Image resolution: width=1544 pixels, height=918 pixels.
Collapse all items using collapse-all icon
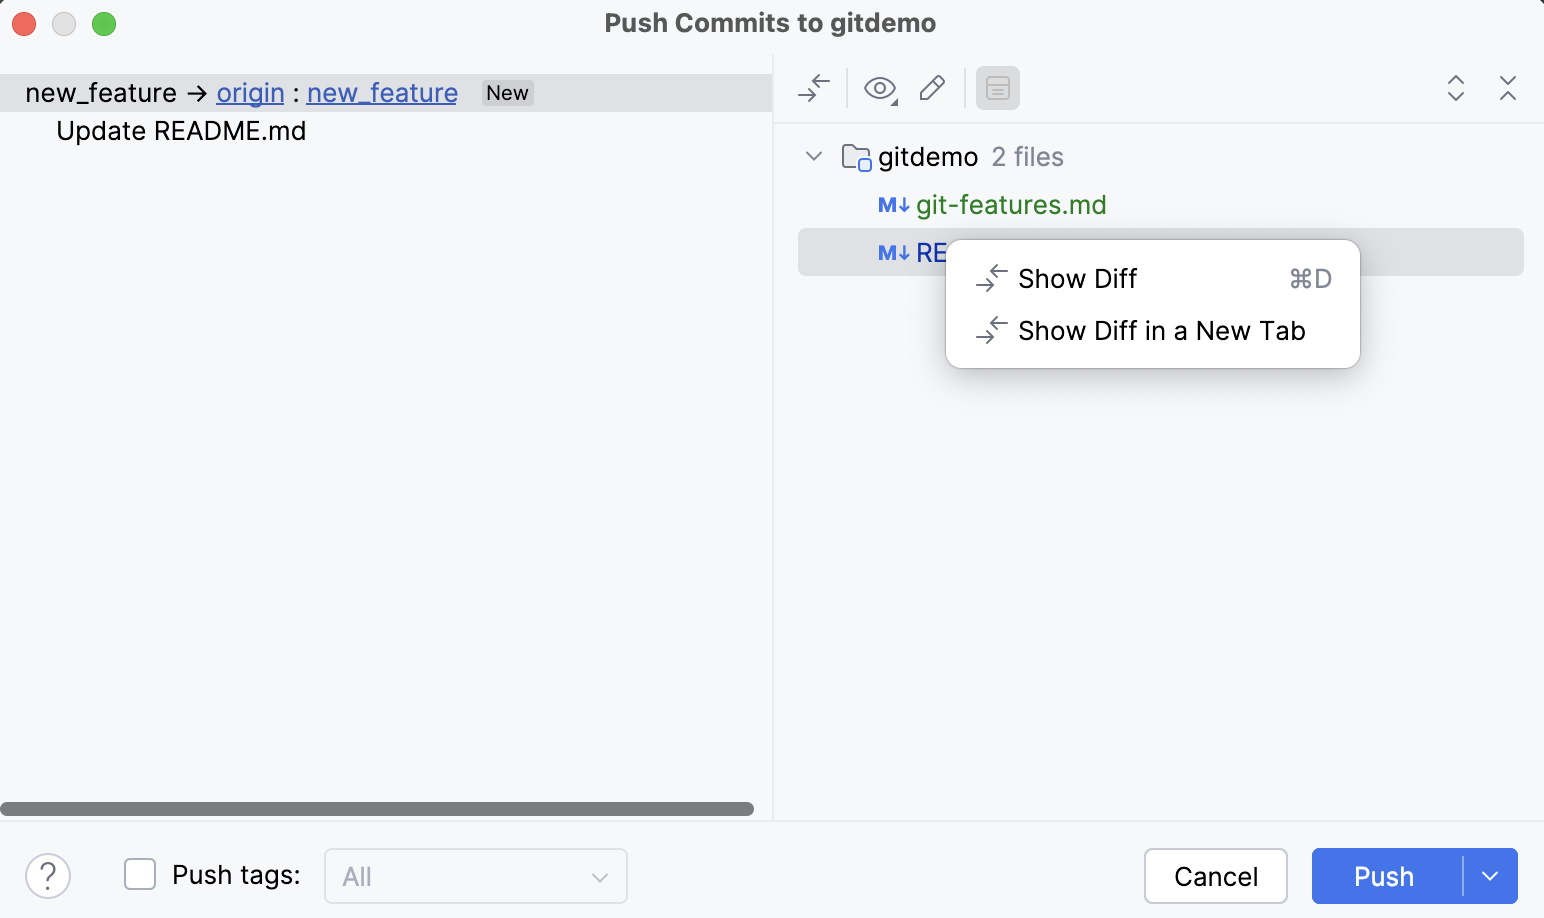point(1508,89)
